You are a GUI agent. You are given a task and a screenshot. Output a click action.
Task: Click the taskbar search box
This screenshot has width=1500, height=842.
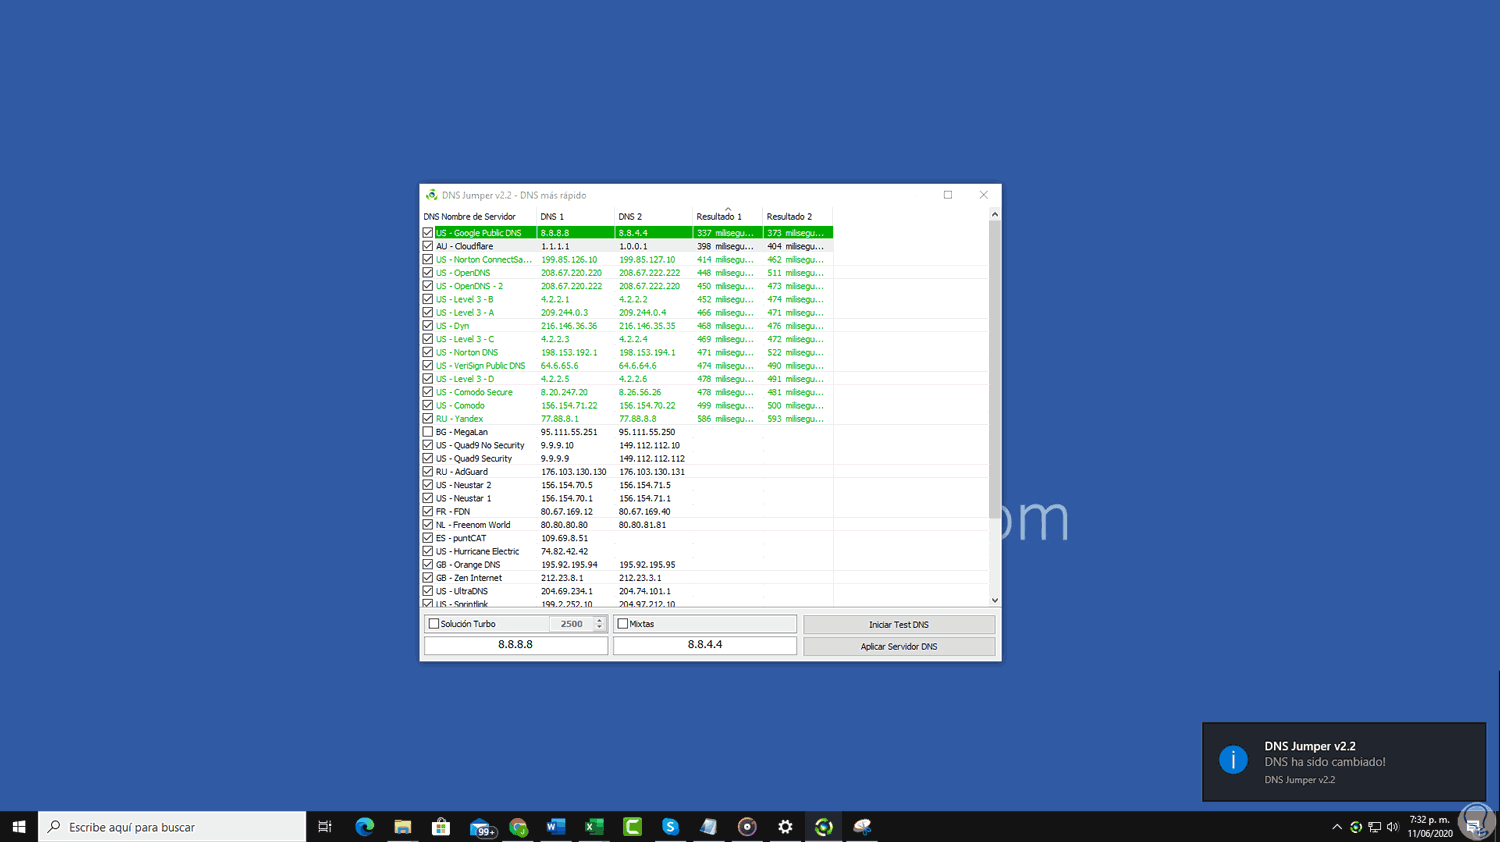pos(172,827)
